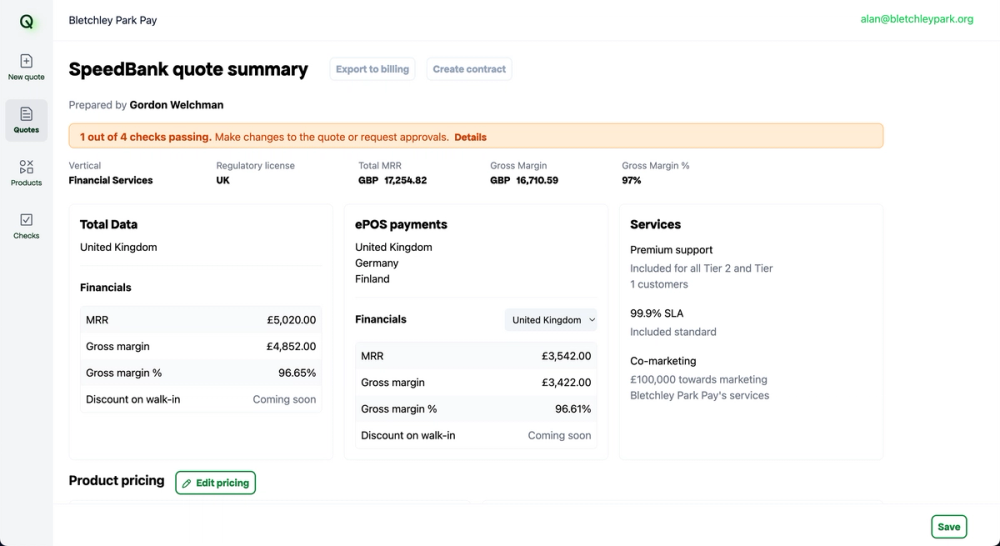This screenshot has height=546, width=1000.
Task: Click the ePOS payments heading
Action: click(x=401, y=225)
